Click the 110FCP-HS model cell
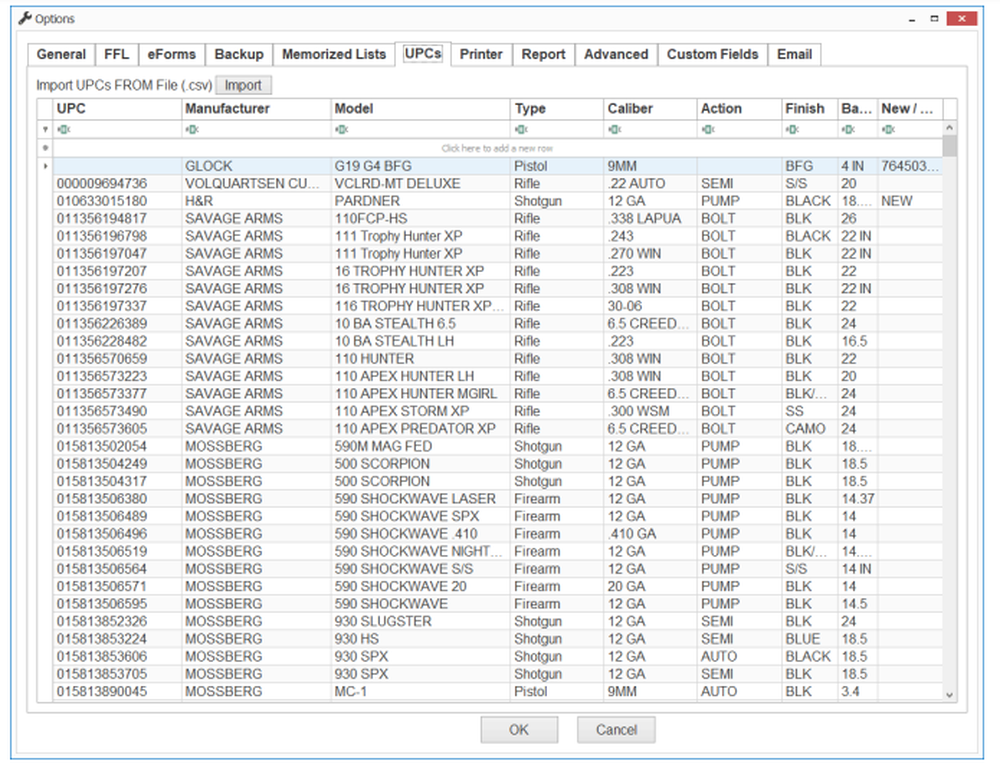Viewport: 1000px width, 768px height. [421, 219]
